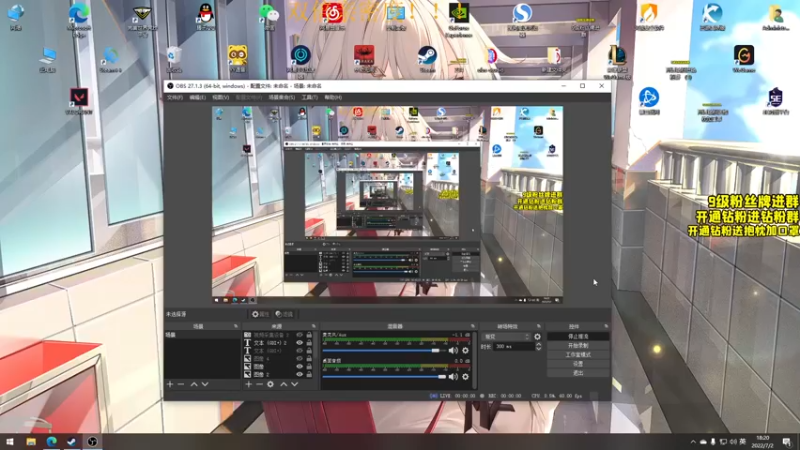Open Steam from the desktop shortcut
800x450 pixels.
[427, 59]
